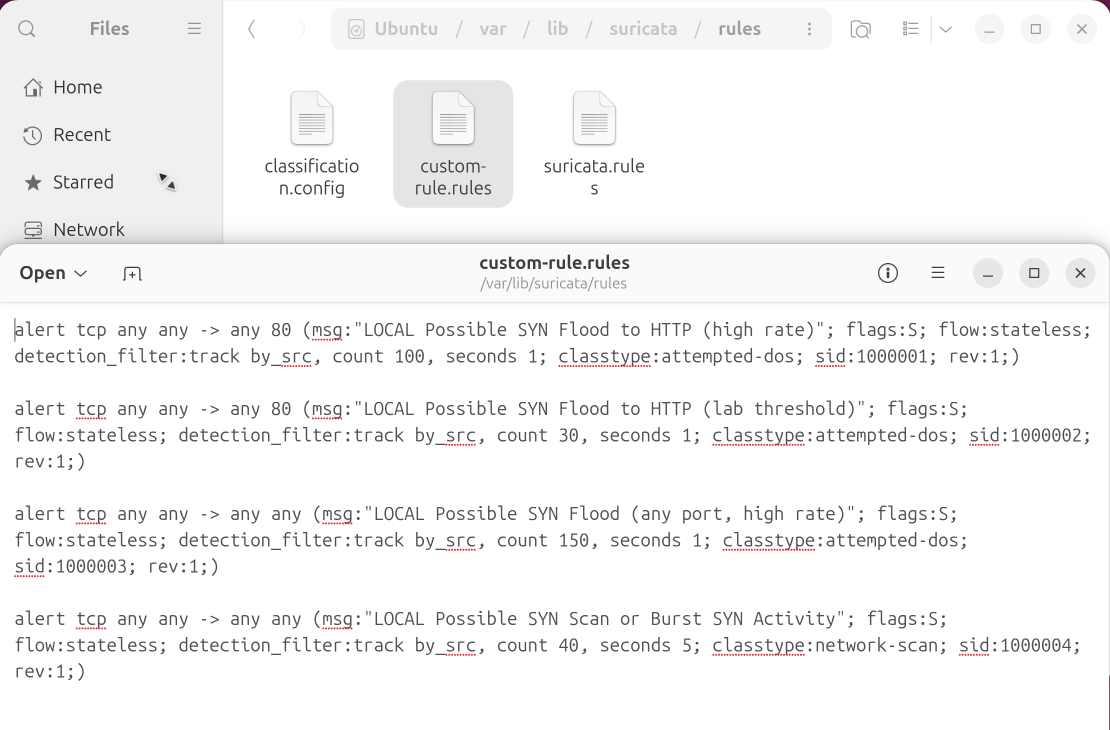Screen dimensions: 1110x730
Task: Navigate to the suricata path segment
Action: coord(643,29)
